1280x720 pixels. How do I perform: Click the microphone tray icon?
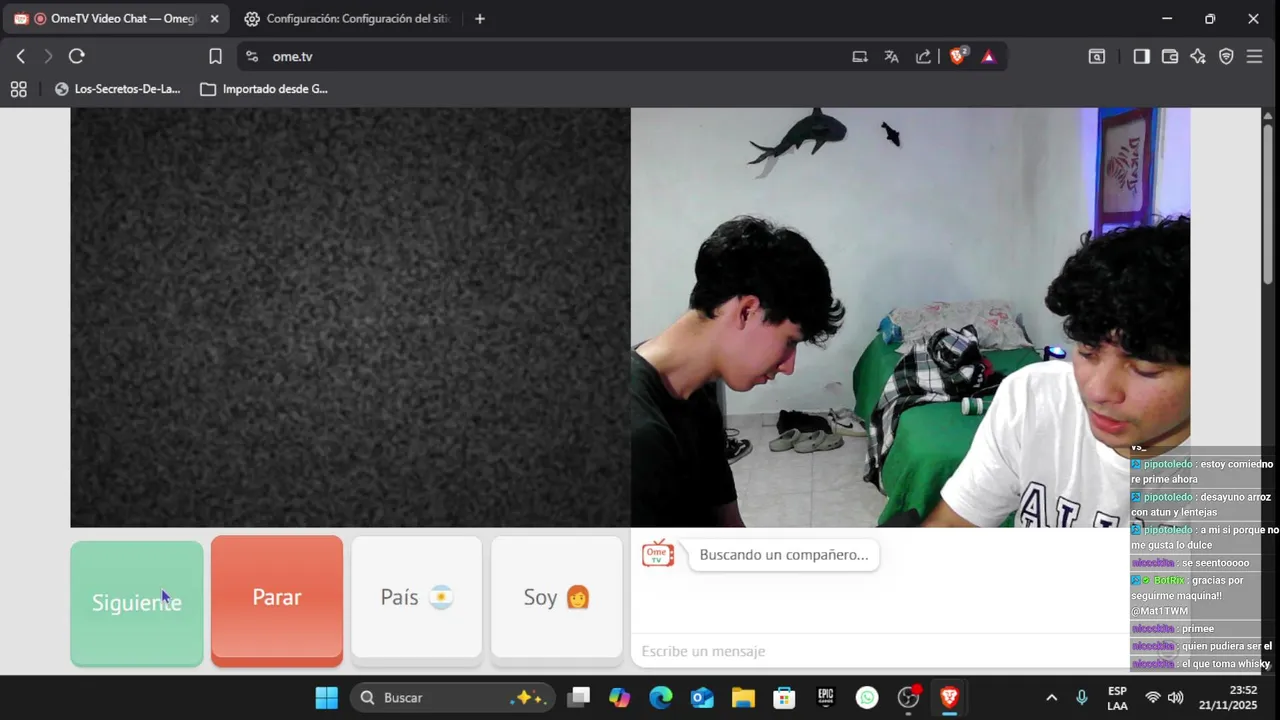1082,698
